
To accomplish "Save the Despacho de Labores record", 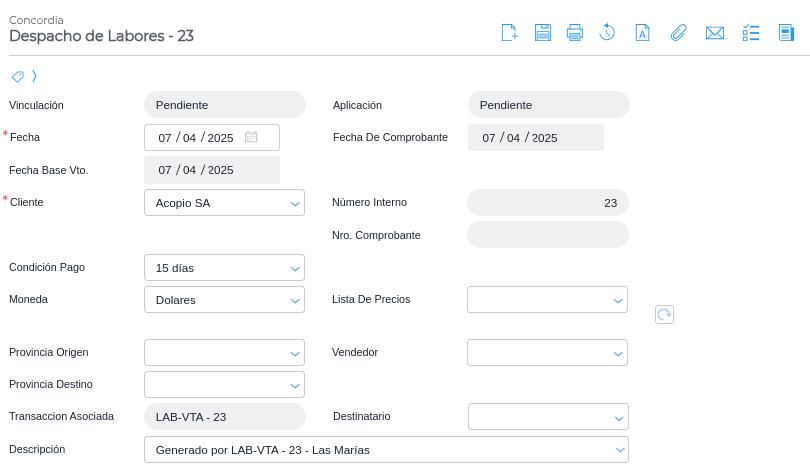I will pos(543,33).
